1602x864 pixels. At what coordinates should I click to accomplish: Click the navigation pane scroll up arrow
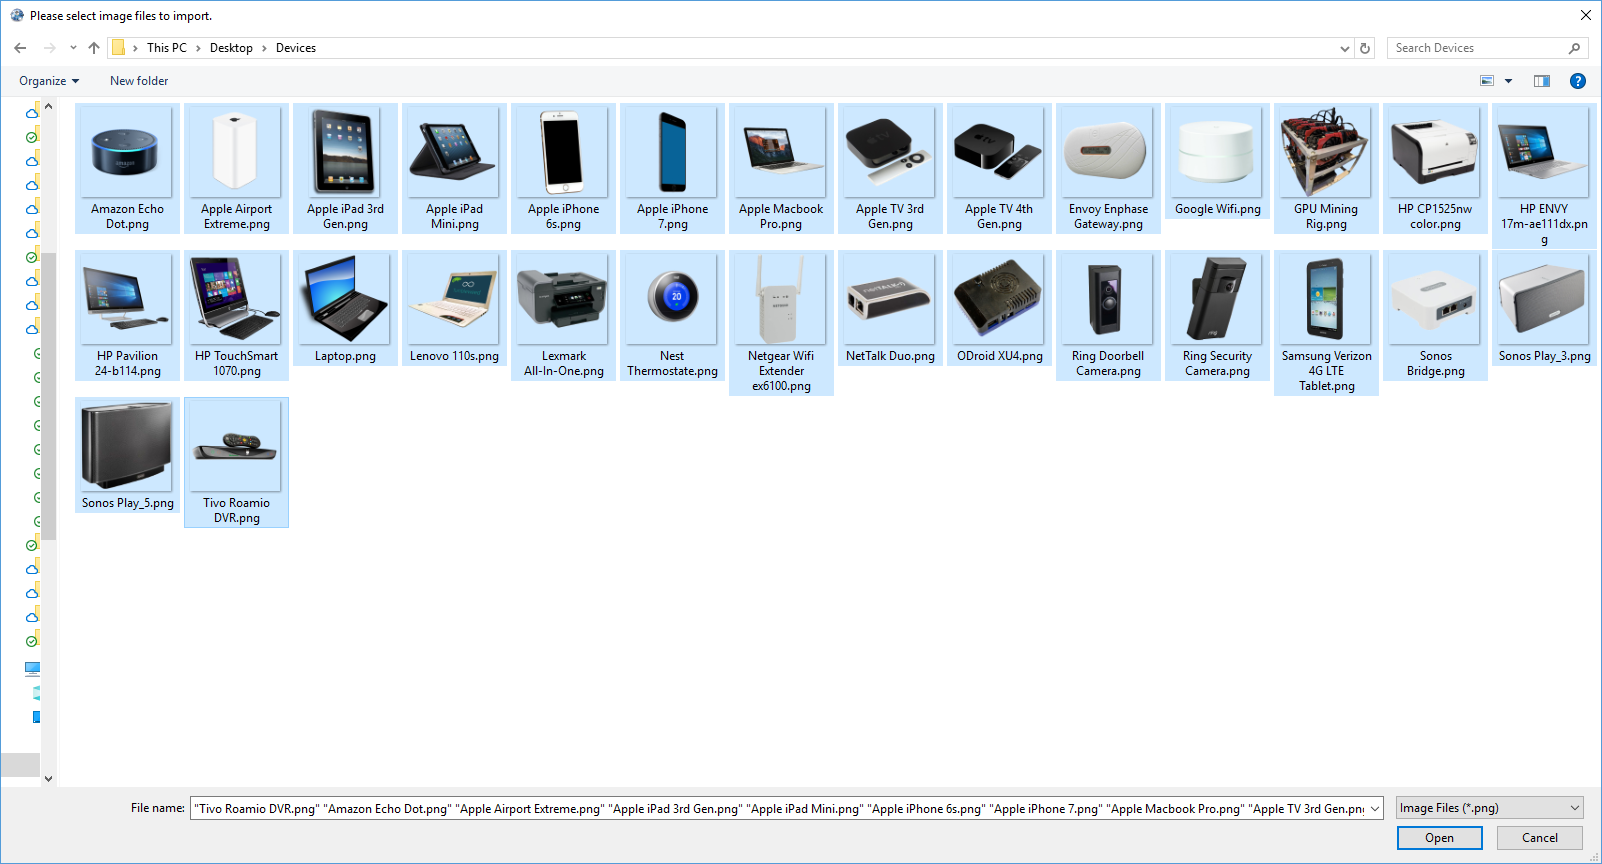click(48, 105)
